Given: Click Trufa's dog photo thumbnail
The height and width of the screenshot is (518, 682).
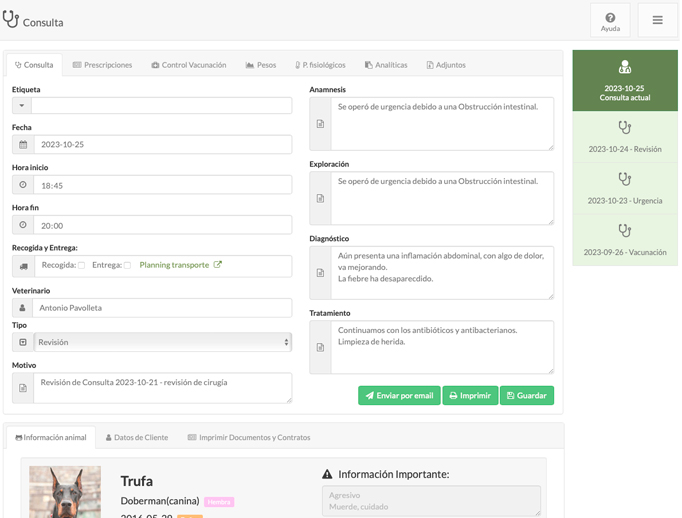Looking at the screenshot, I should pos(65,492).
